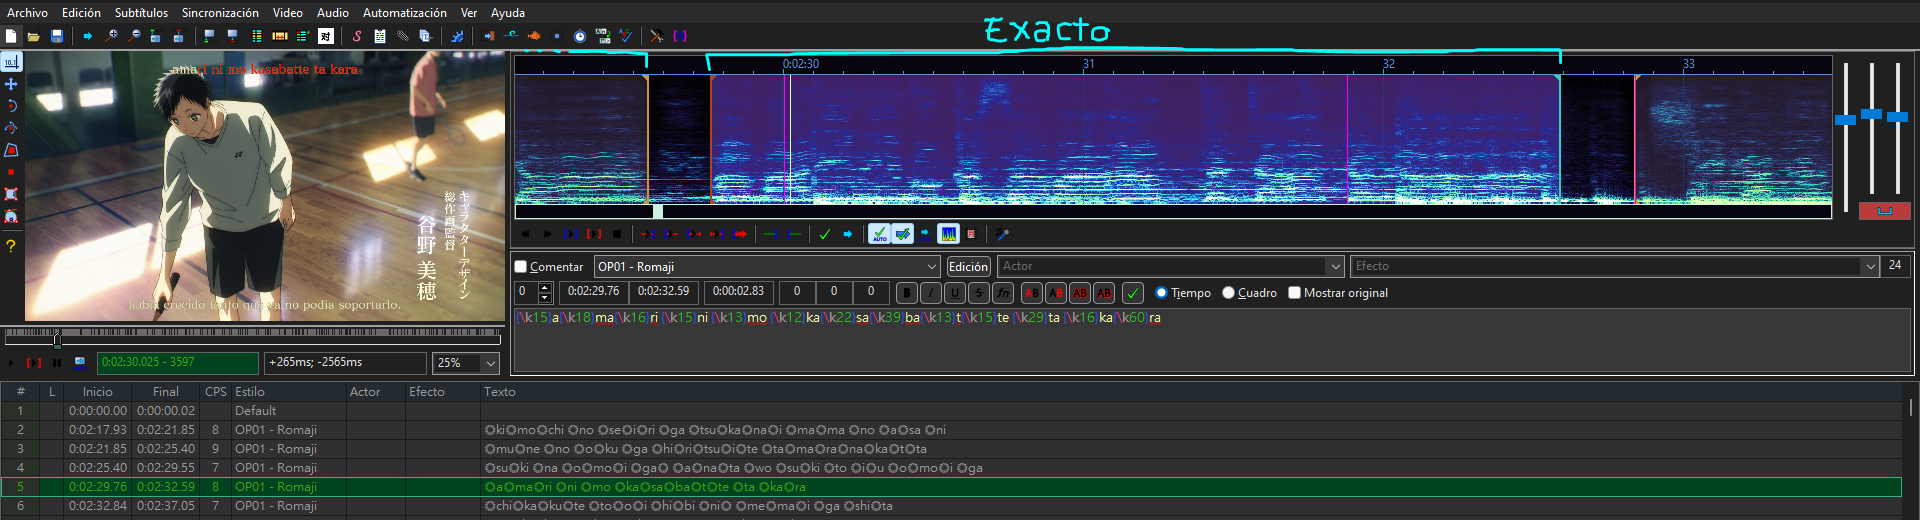The height and width of the screenshot is (520, 1920).
Task: Toggle spectrum analyzer mode in audio toolbar
Action: pos(948,234)
